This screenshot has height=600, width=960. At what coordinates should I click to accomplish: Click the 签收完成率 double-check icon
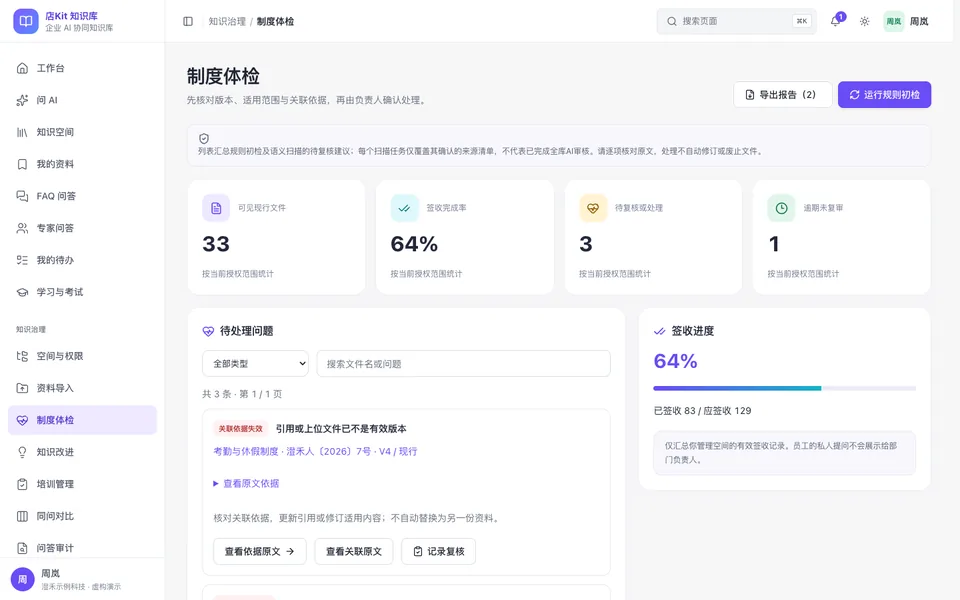(404, 208)
